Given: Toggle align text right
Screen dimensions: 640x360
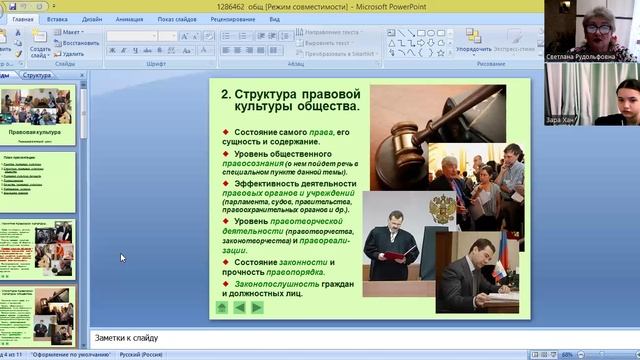Looking at the screenshot, I should click(x=249, y=50).
